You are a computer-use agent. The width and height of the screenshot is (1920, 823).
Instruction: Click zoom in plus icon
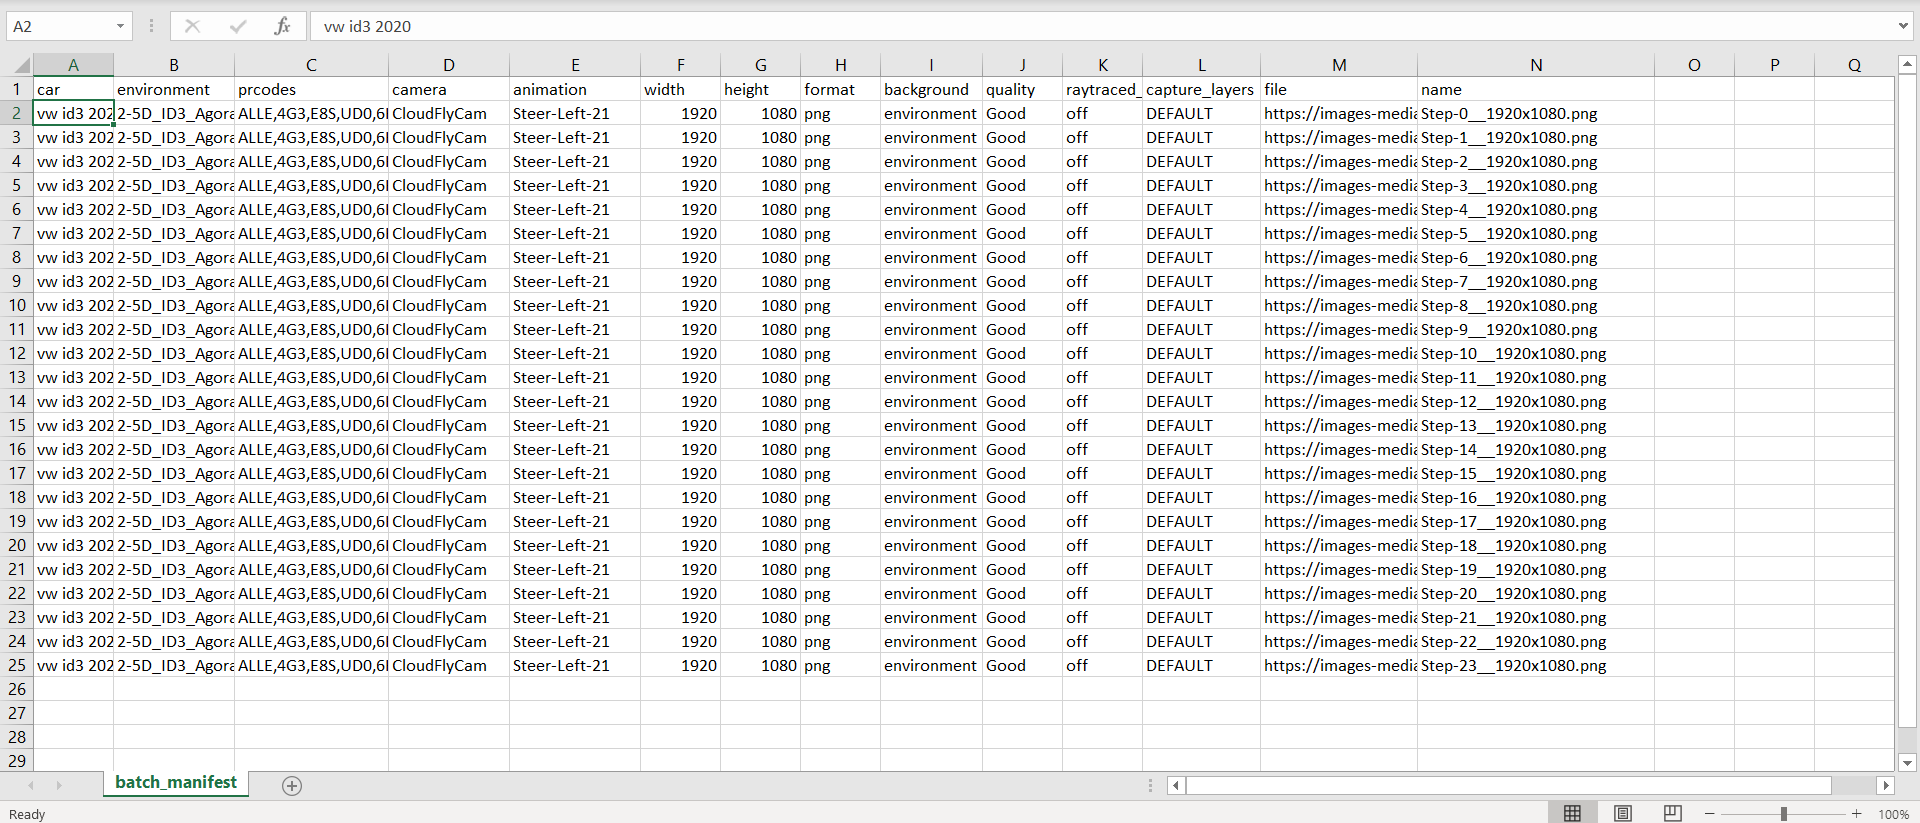(1856, 814)
